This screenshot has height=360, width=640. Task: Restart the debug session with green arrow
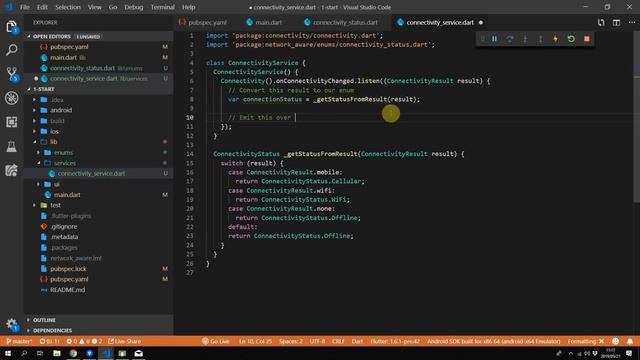point(571,39)
